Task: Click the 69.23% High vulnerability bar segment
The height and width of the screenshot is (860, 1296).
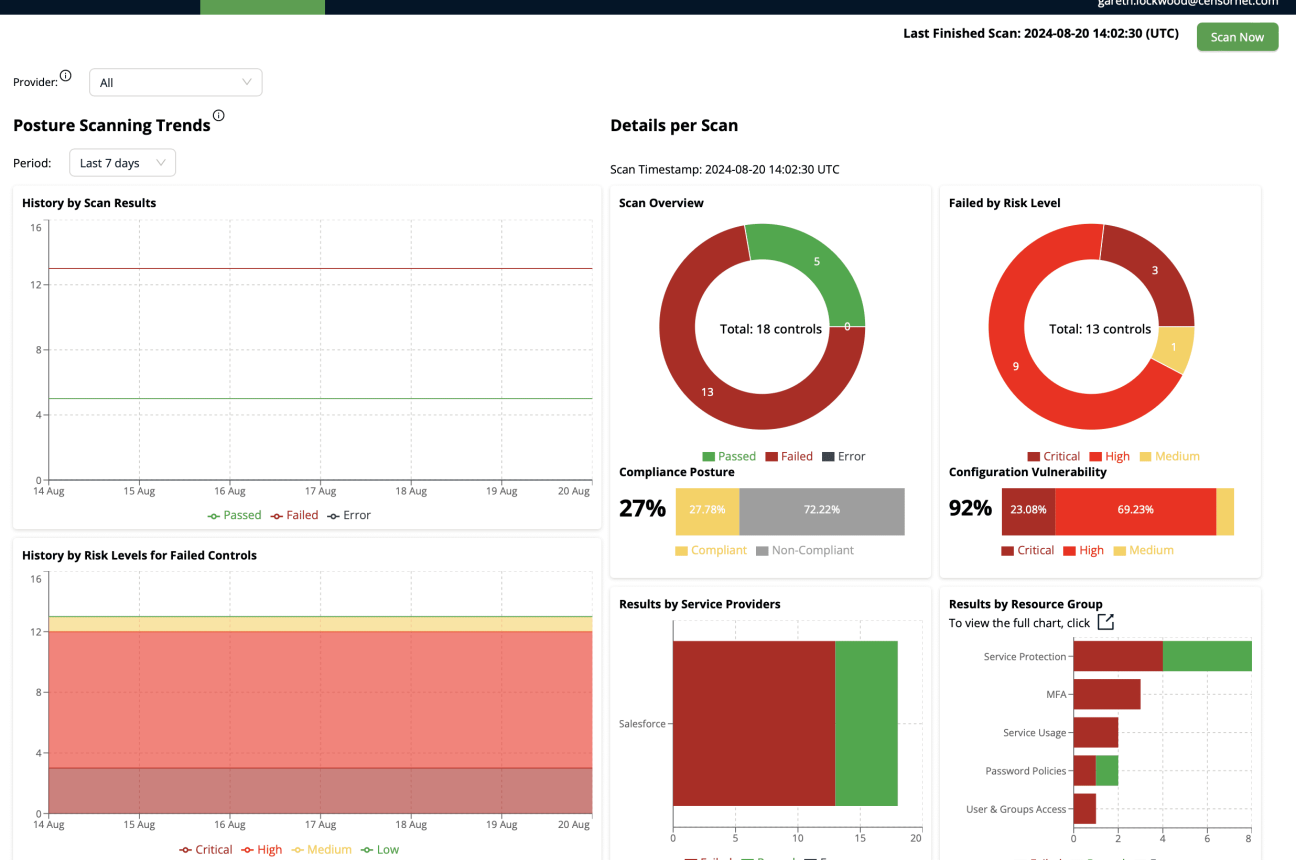Action: coord(1135,511)
